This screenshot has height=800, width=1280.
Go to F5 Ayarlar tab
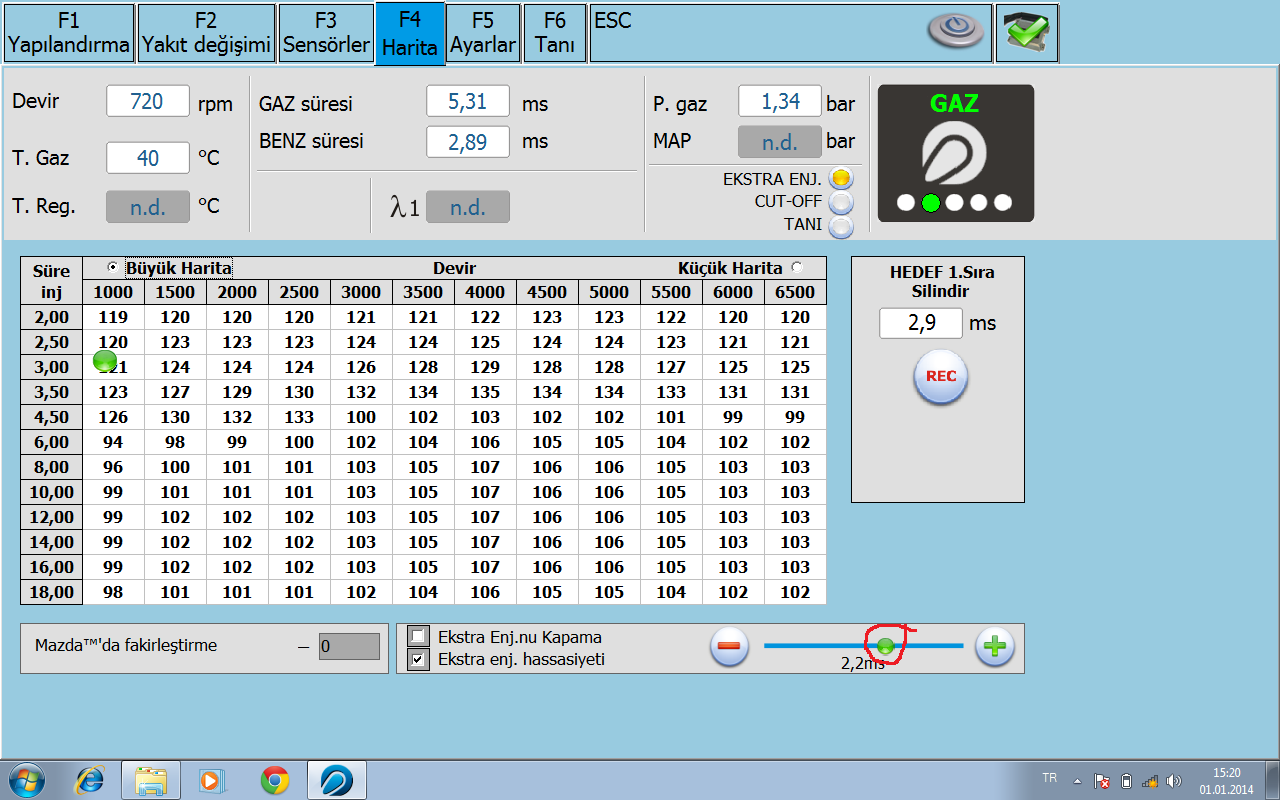click(x=483, y=33)
